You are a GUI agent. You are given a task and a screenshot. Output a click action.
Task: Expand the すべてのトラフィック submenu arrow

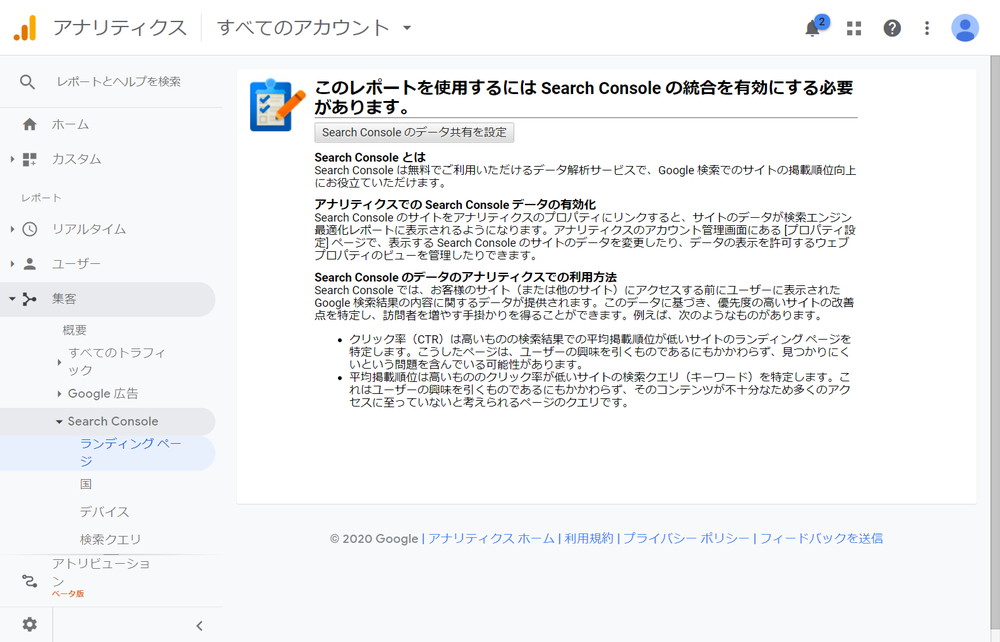click(59, 362)
